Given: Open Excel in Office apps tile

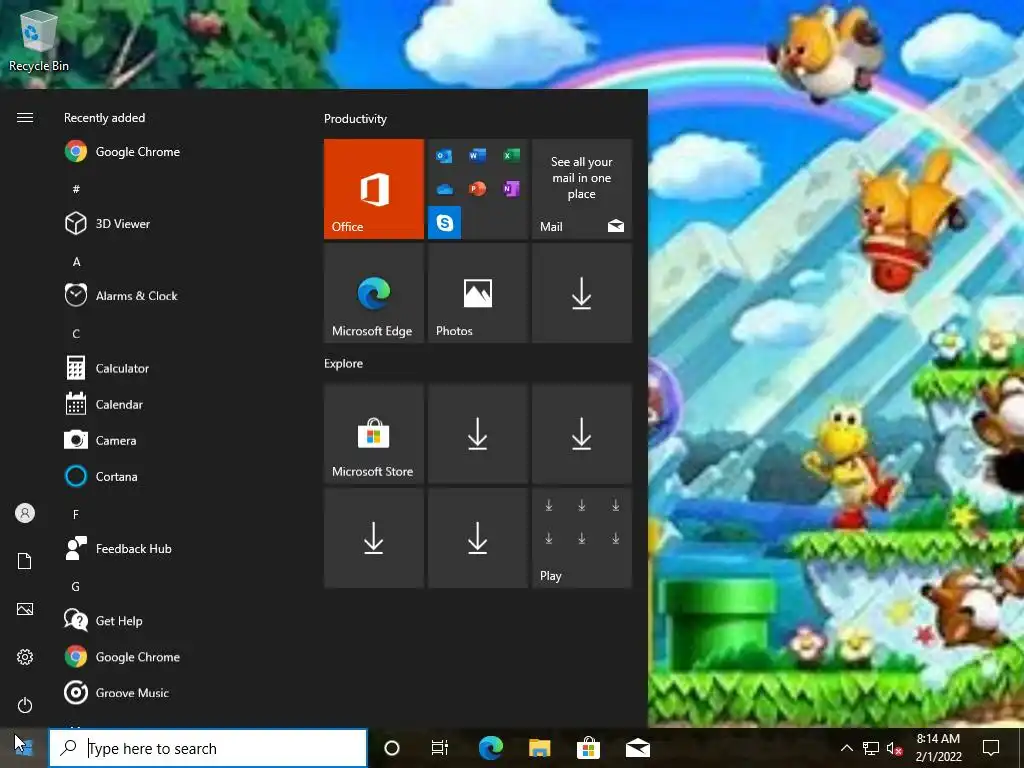Looking at the screenshot, I should point(511,155).
